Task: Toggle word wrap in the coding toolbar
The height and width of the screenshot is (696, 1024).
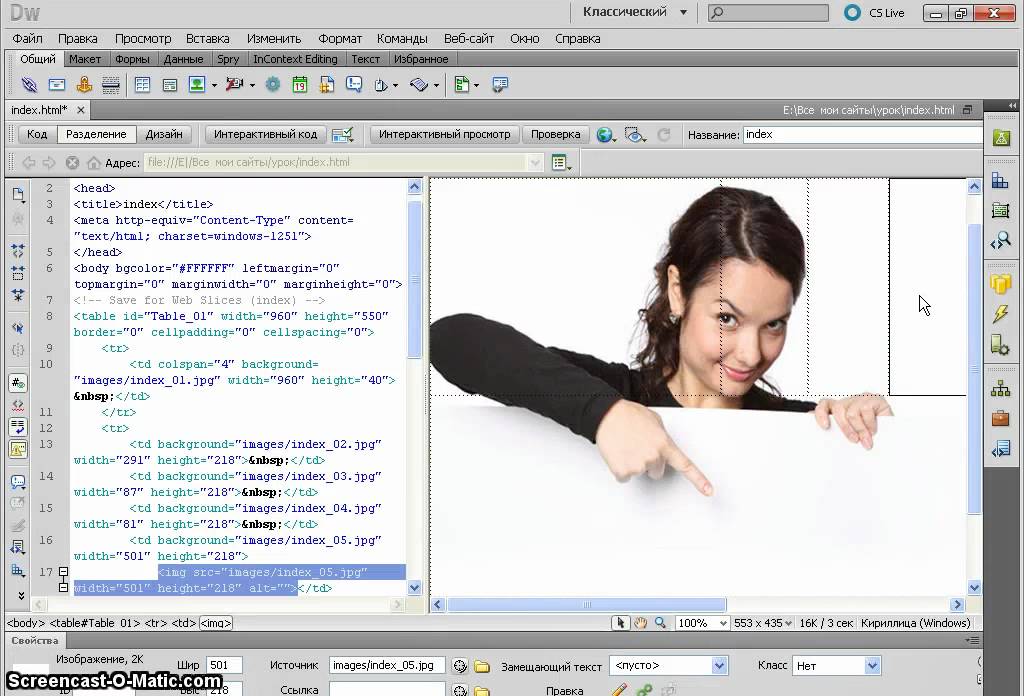Action: point(18,427)
